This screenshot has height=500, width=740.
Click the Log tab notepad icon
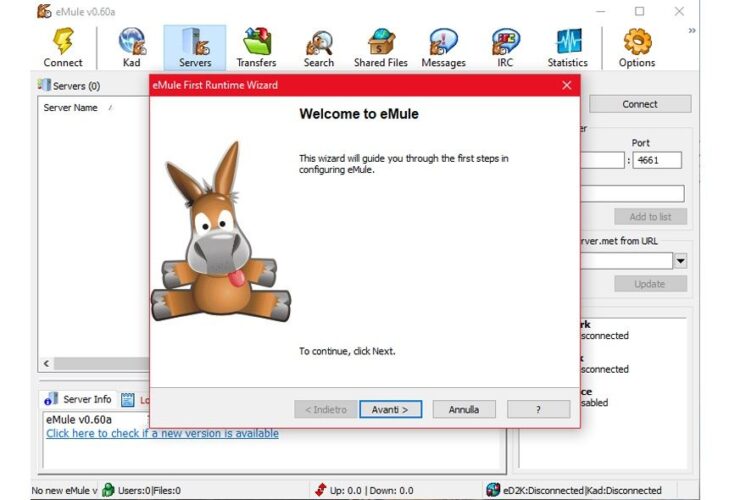pos(127,400)
